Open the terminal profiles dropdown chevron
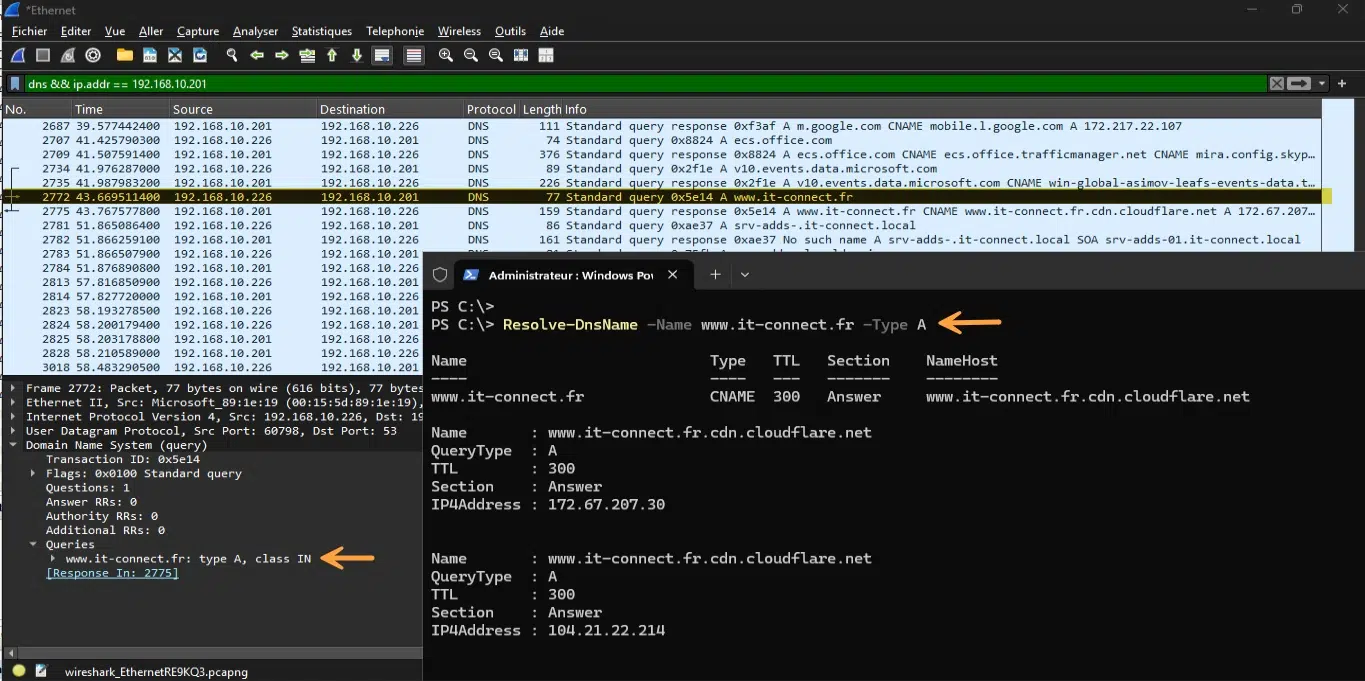Screen dimensions: 1365x681 click(x=745, y=274)
